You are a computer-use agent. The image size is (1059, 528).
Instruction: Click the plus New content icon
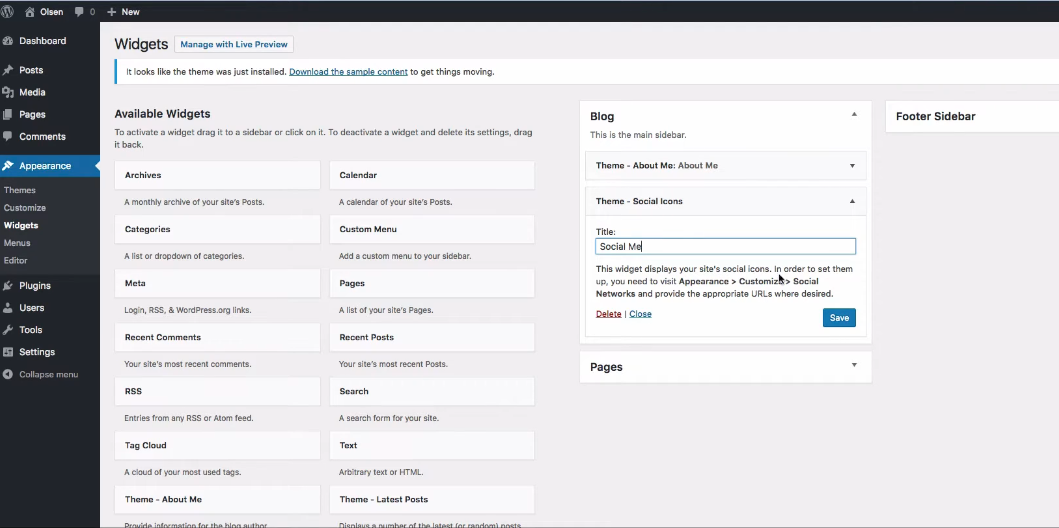click(x=111, y=12)
